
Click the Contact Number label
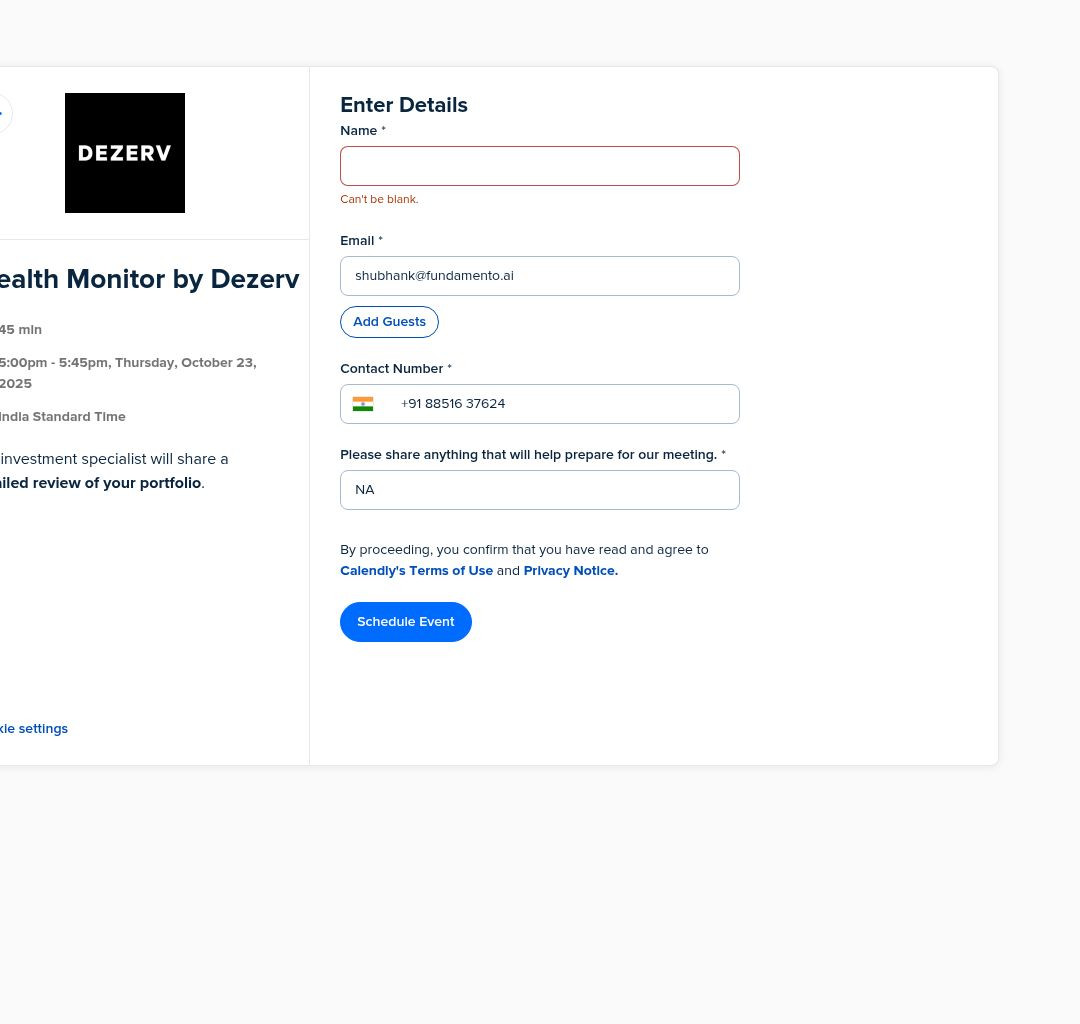pyautogui.click(x=391, y=369)
